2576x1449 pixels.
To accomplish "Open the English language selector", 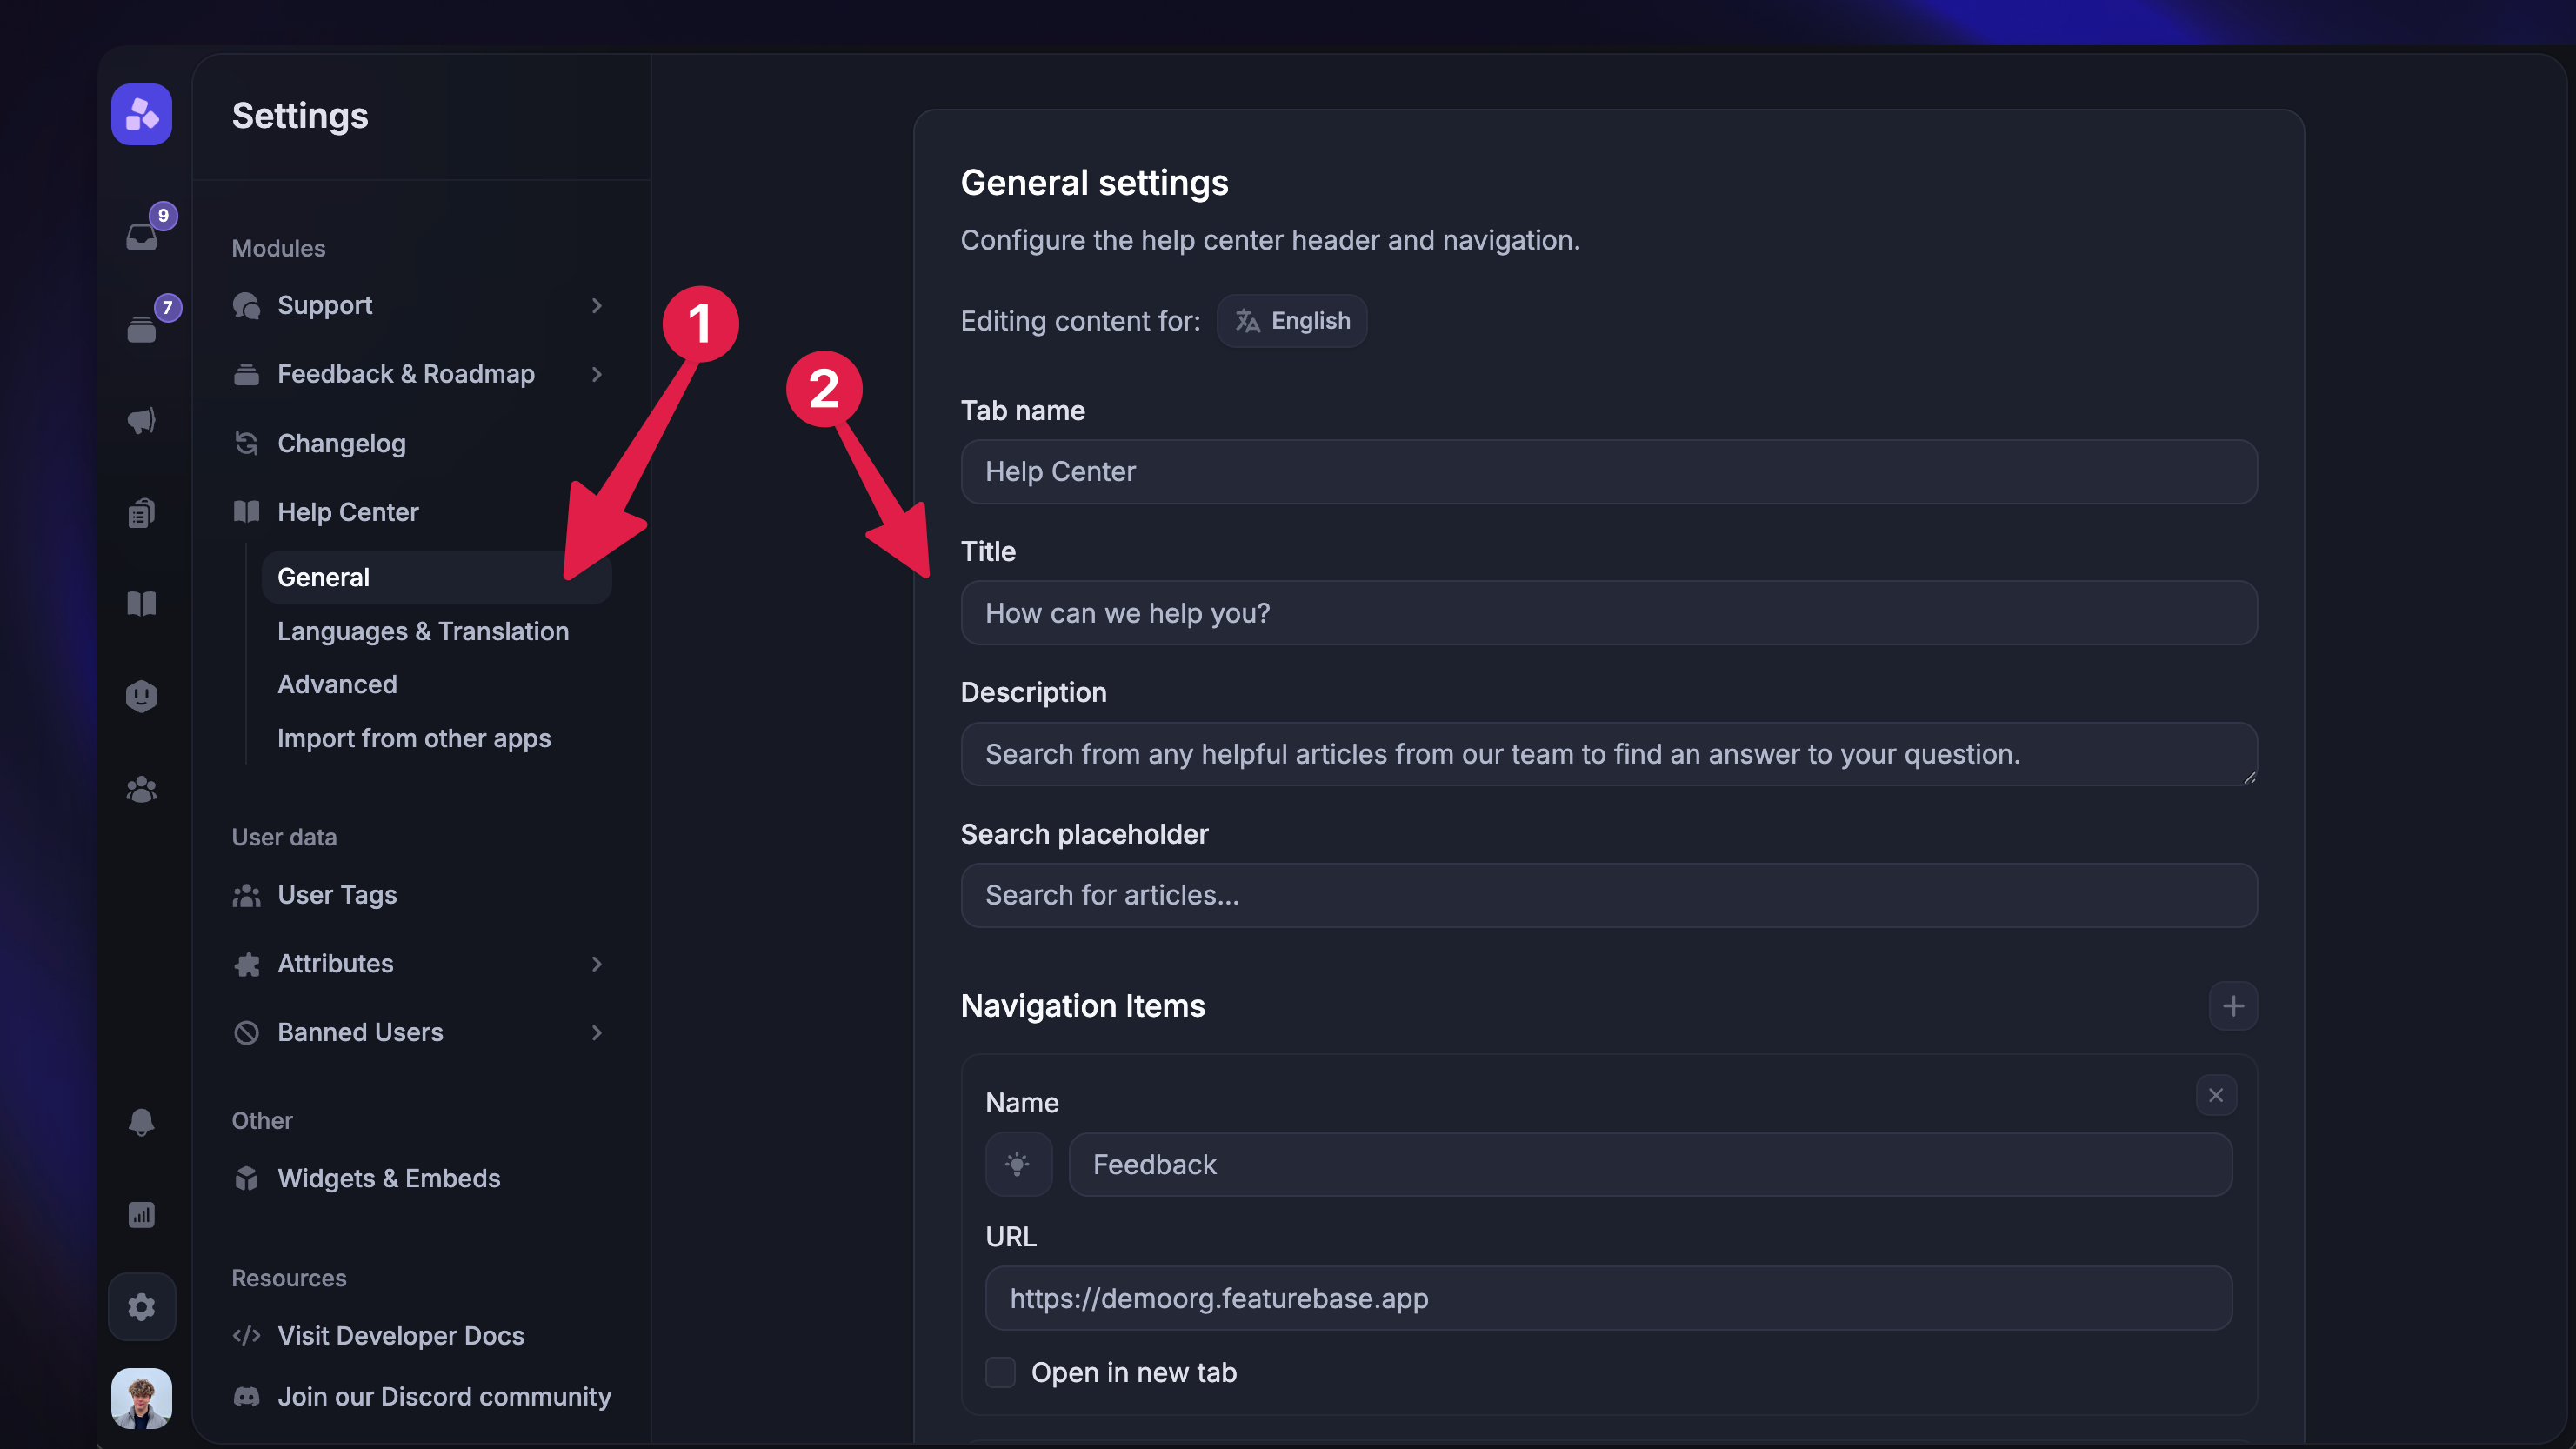I will (1291, 320).
